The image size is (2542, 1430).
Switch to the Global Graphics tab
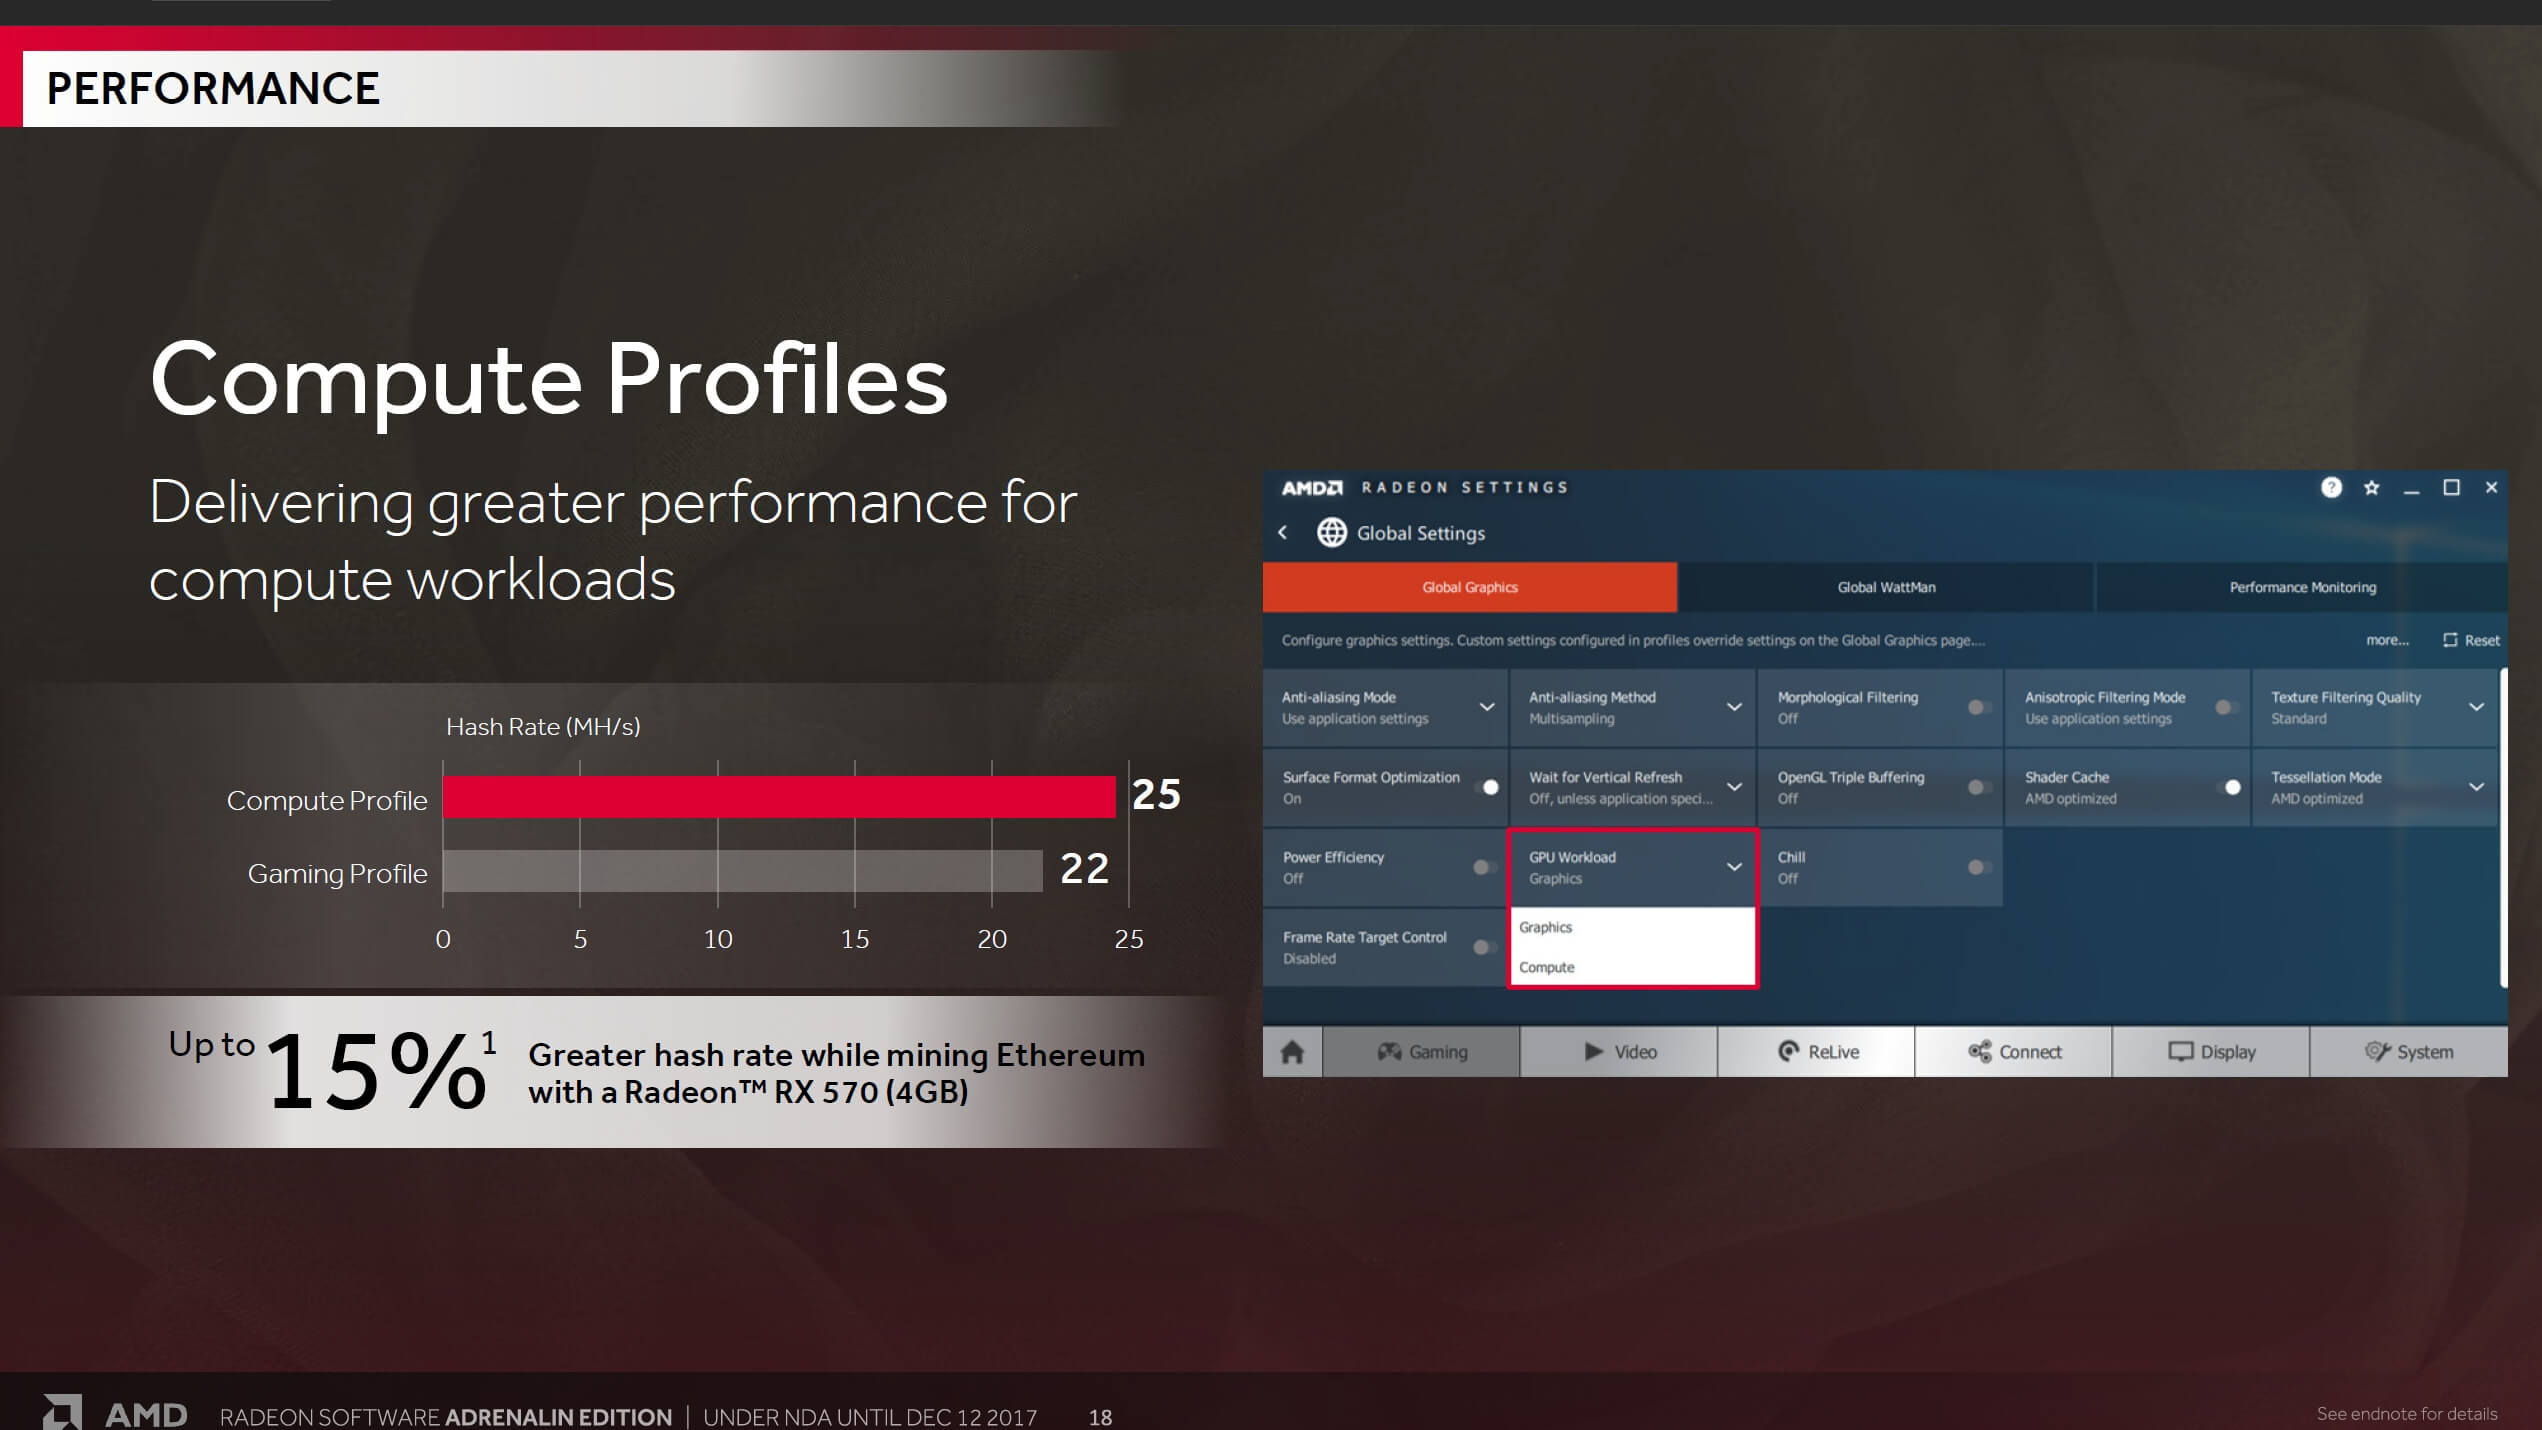pyautogui.click(x=1470, y=587)
